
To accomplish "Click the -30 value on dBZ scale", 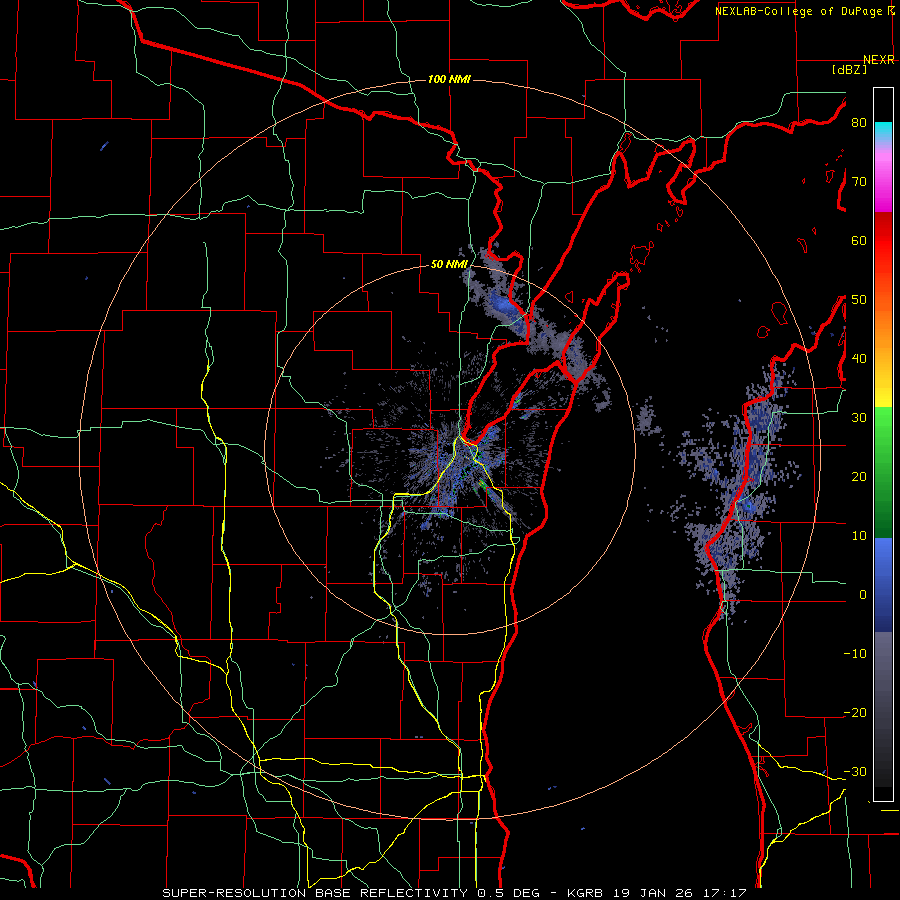I will (855, 771).
